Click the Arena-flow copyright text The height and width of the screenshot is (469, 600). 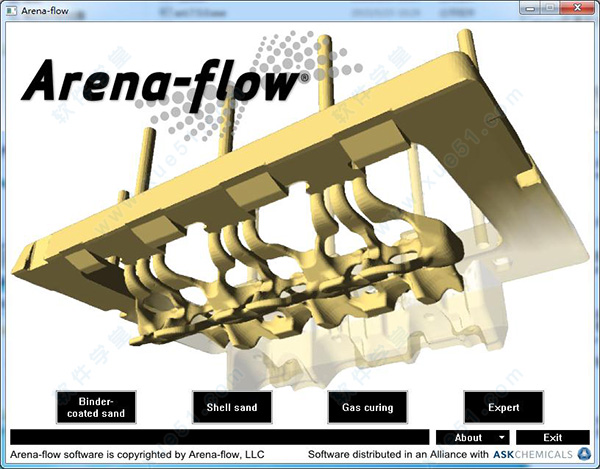coord(137,455)
